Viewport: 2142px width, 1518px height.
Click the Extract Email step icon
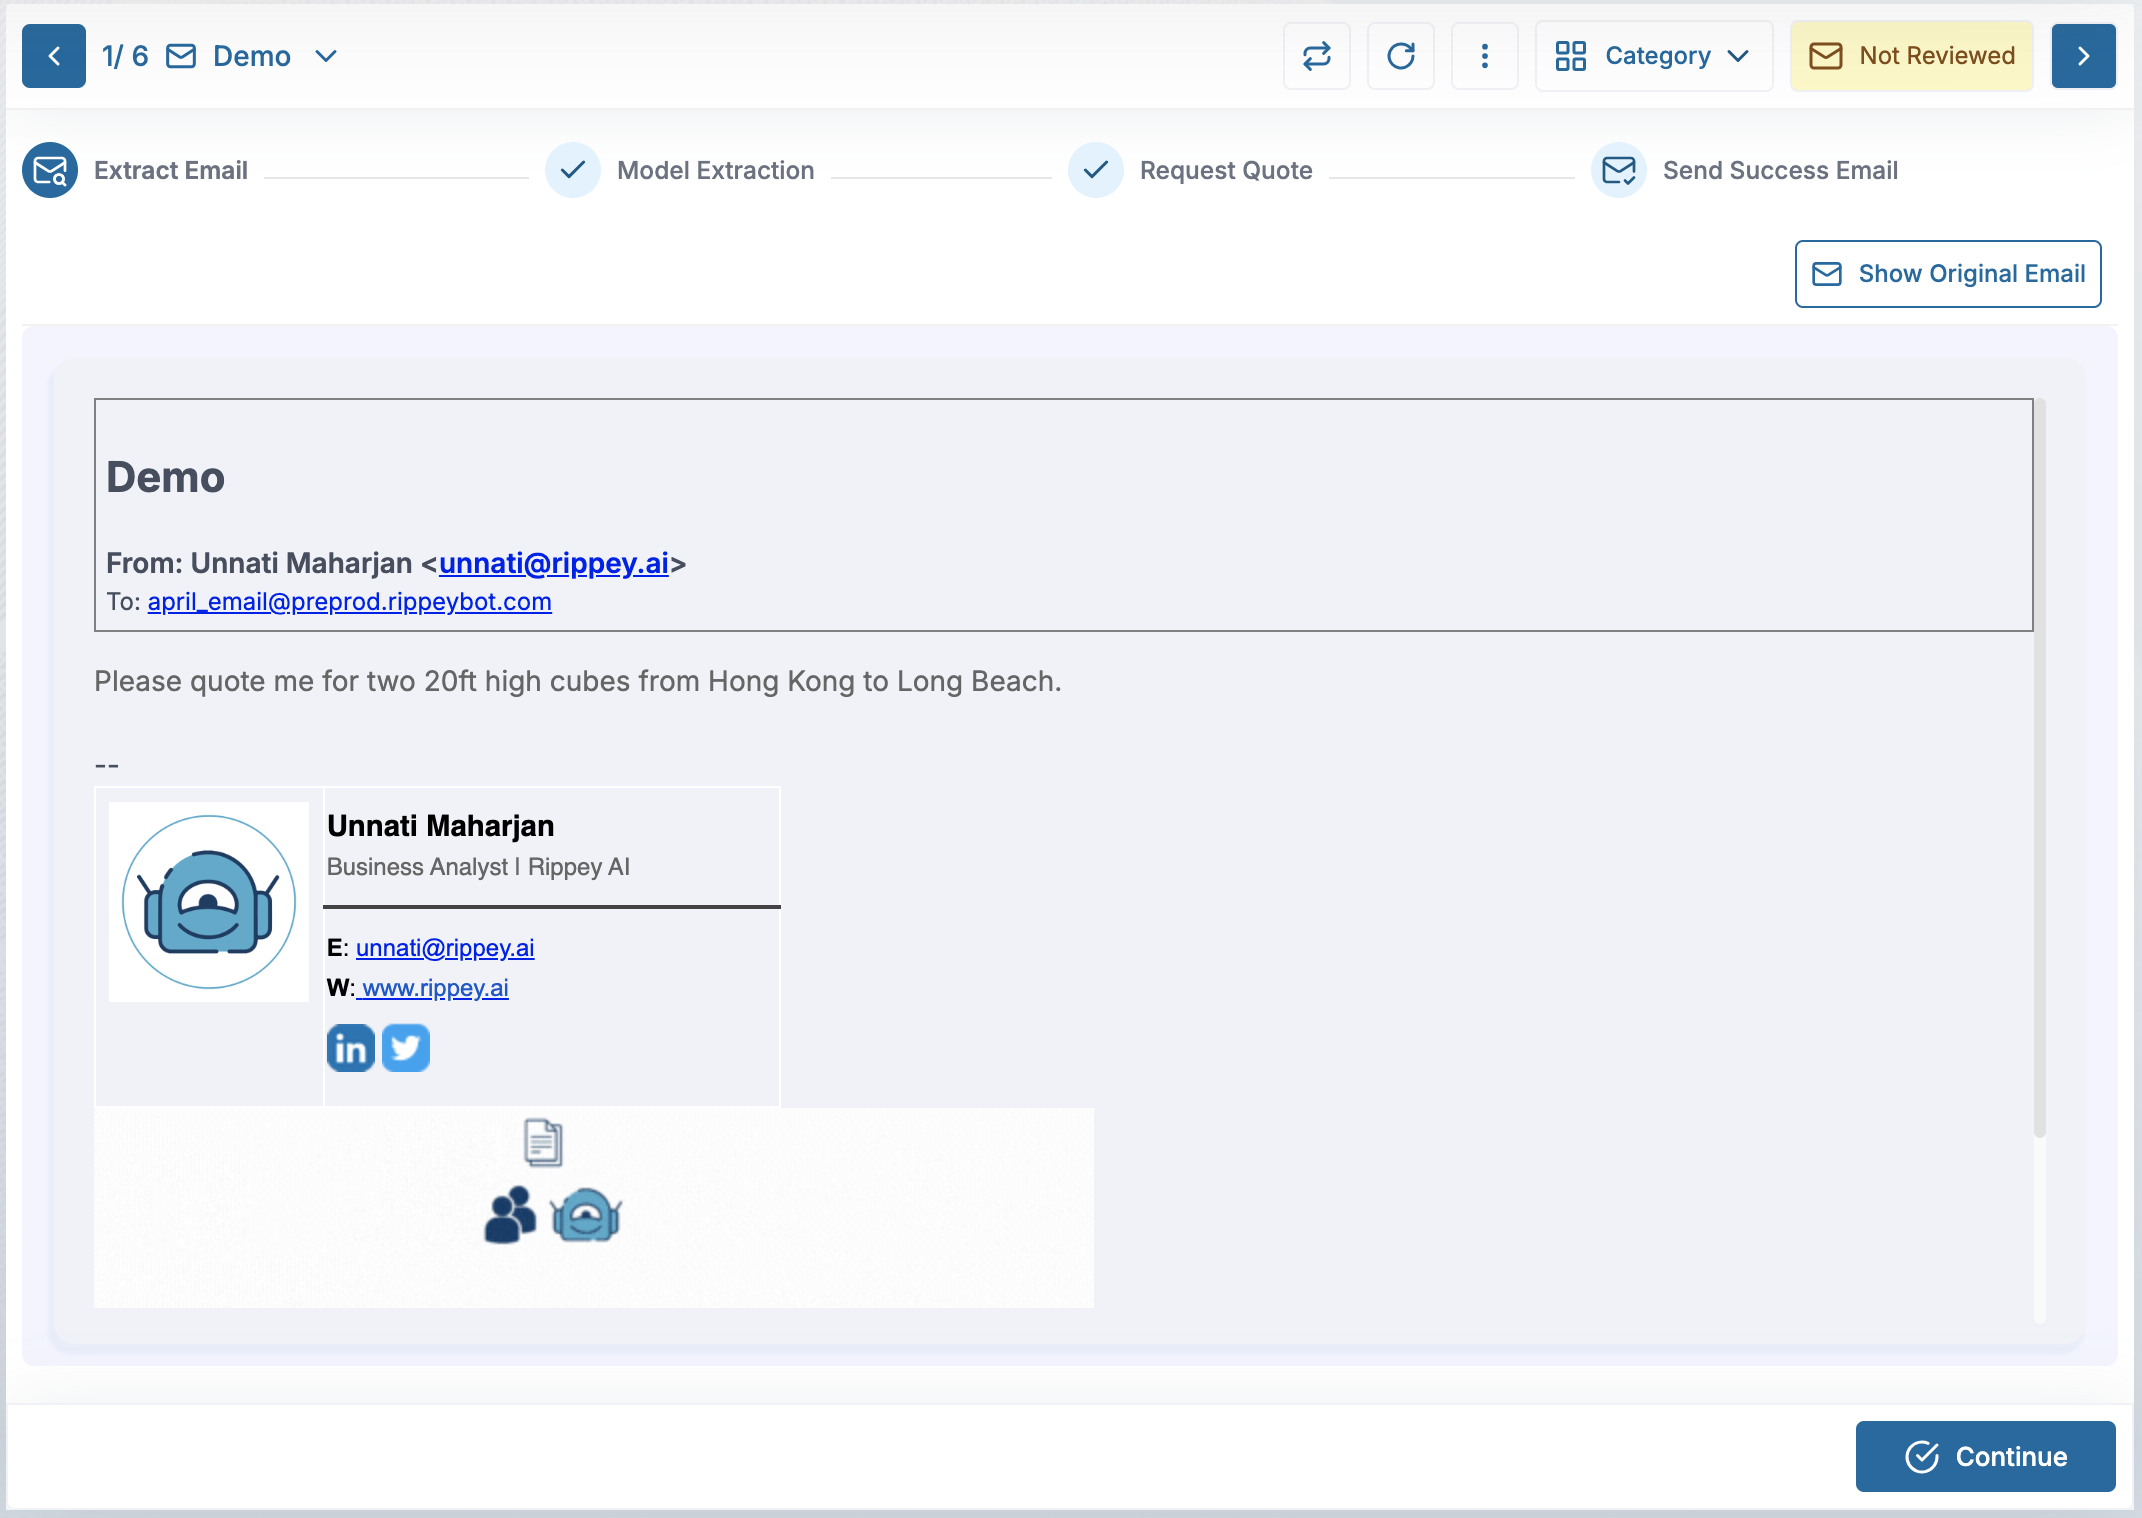pos(50,170)
